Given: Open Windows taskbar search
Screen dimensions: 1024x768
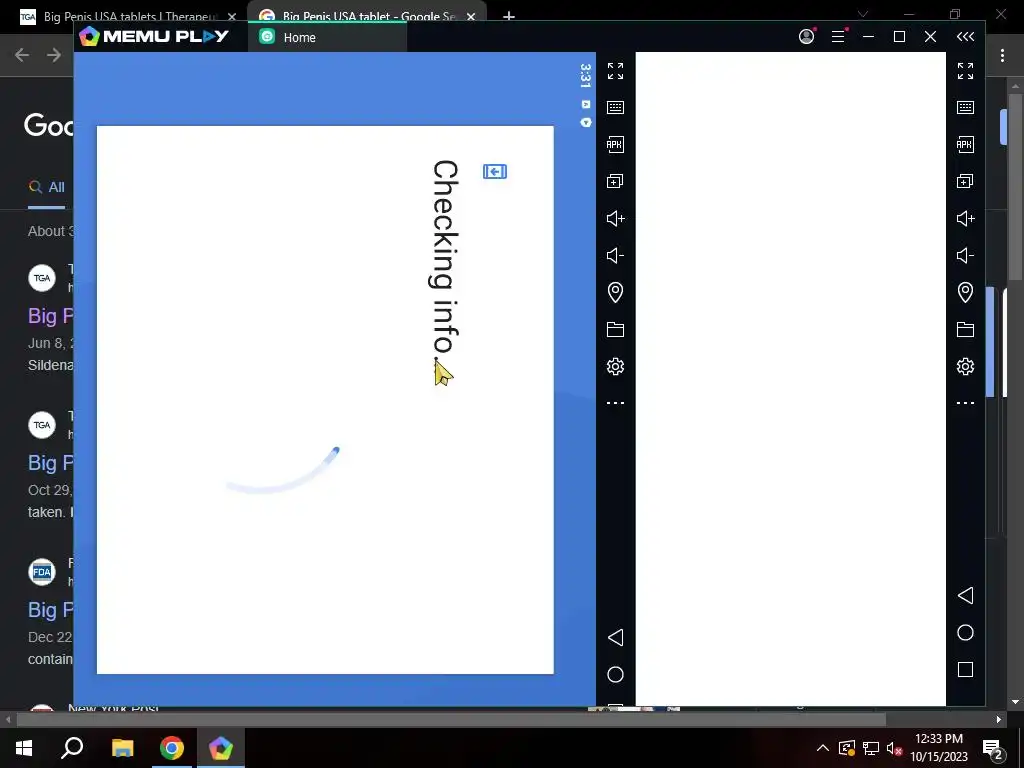Looking at the screenshot, I should click(x=72, y=748).
